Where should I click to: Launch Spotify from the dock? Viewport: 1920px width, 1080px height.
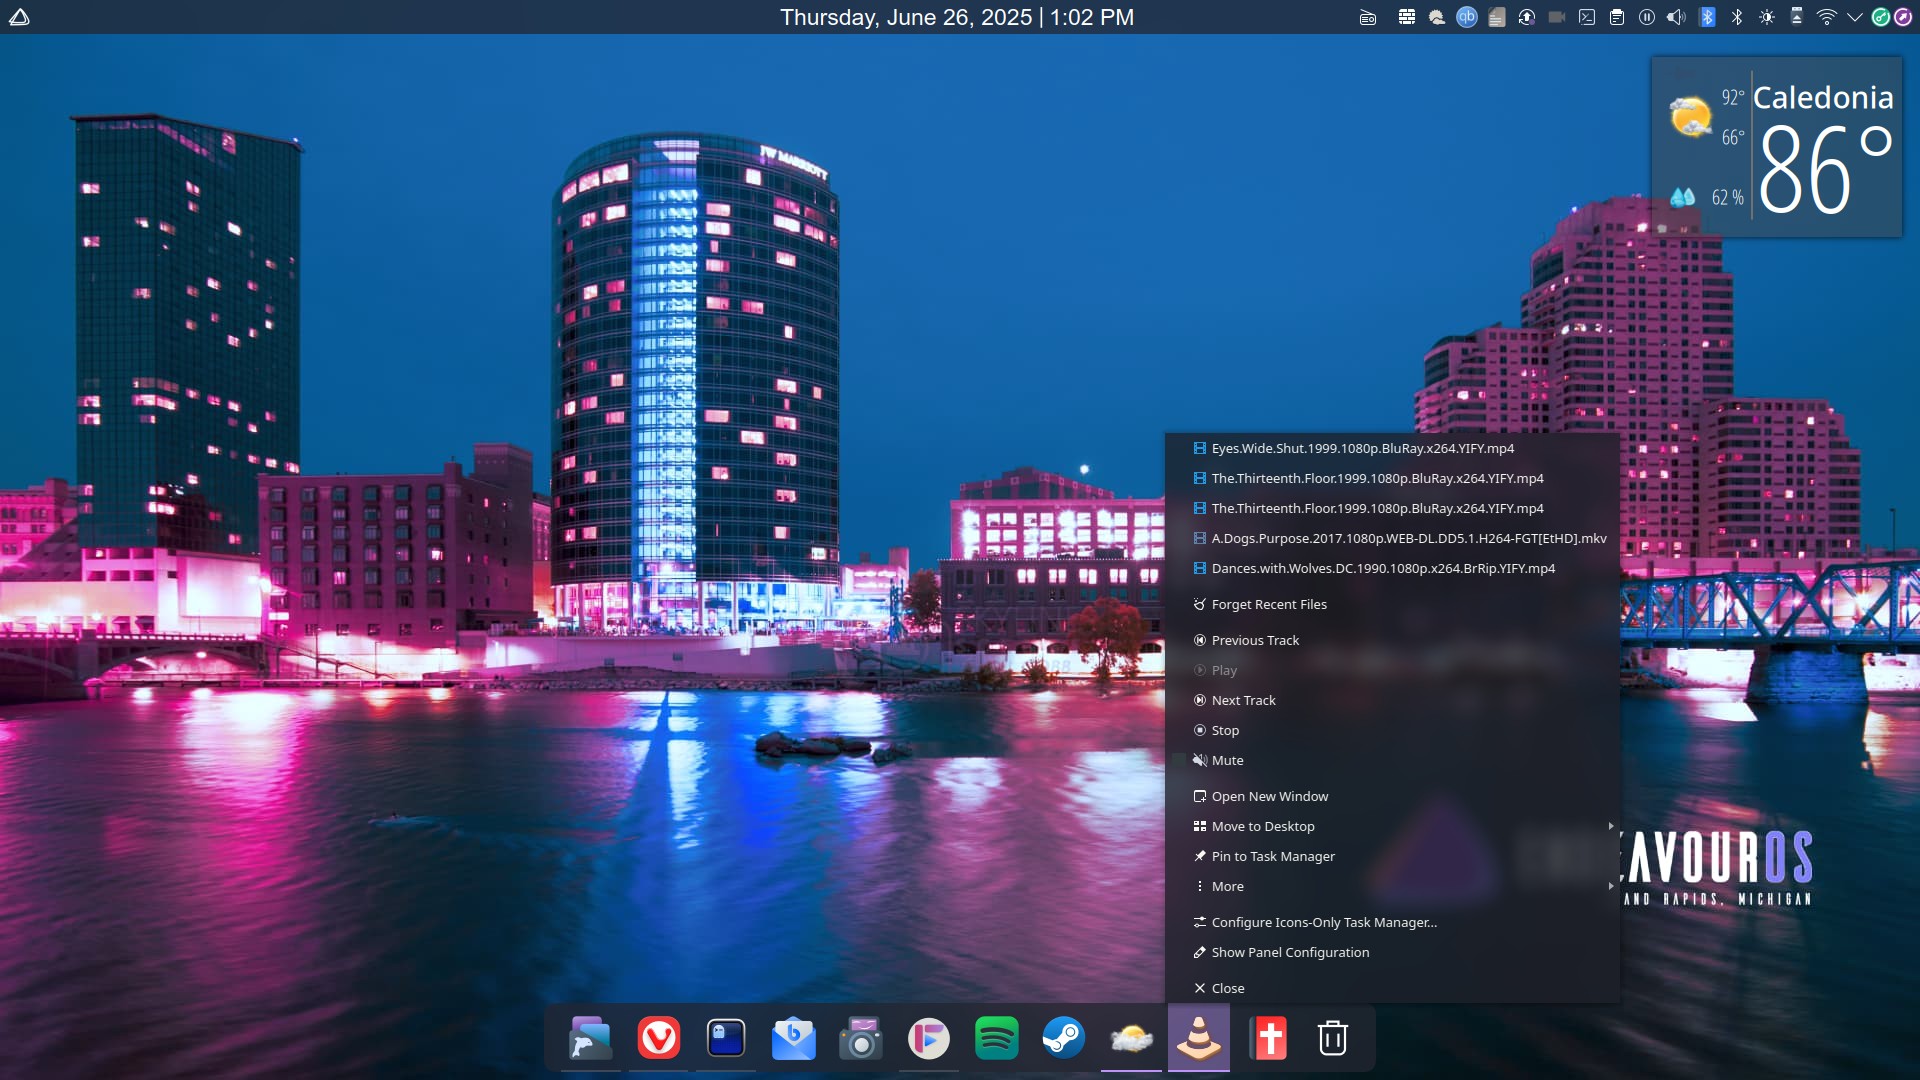coord(996,1039)
